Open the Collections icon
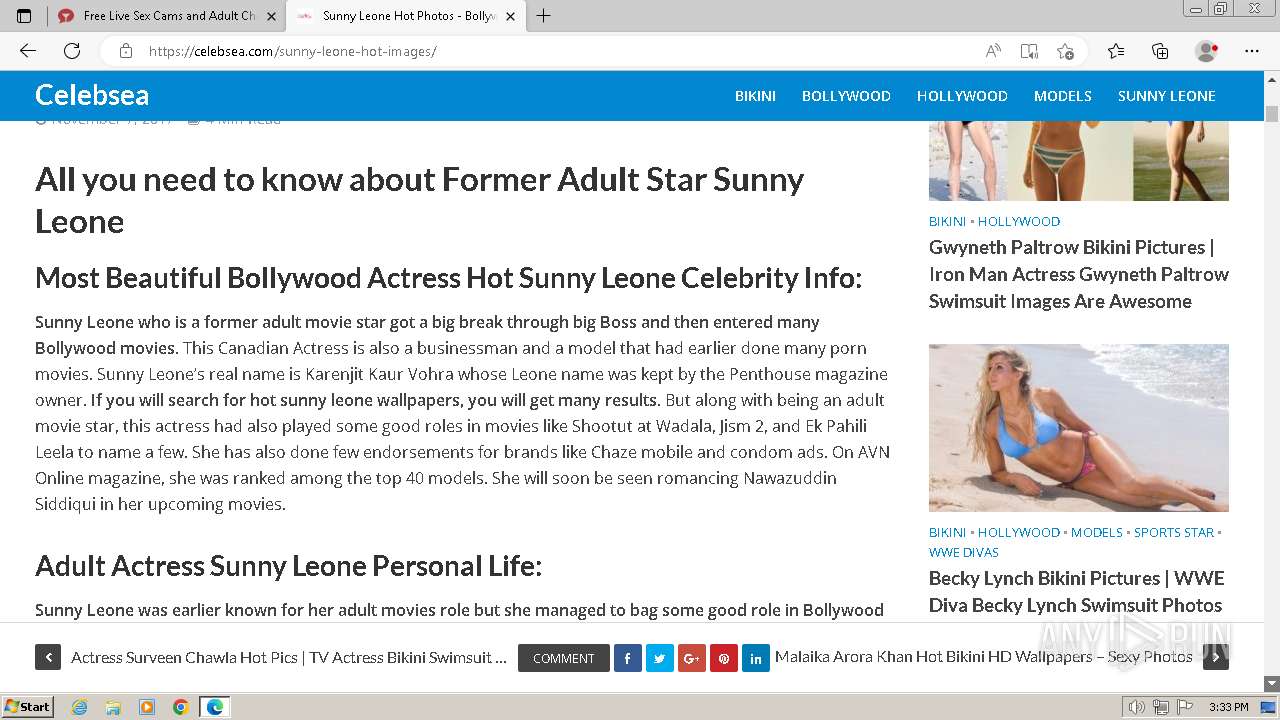 pos(1160,51)
